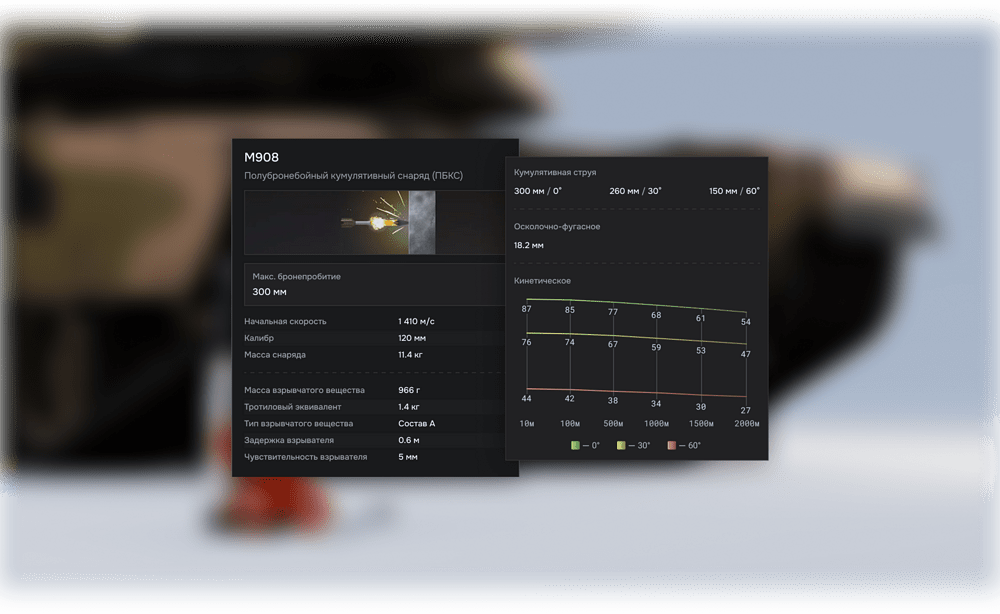Viewport: 1000px width, 614px height.
Task: Select the Начальная скорость row
Action: 375,321
